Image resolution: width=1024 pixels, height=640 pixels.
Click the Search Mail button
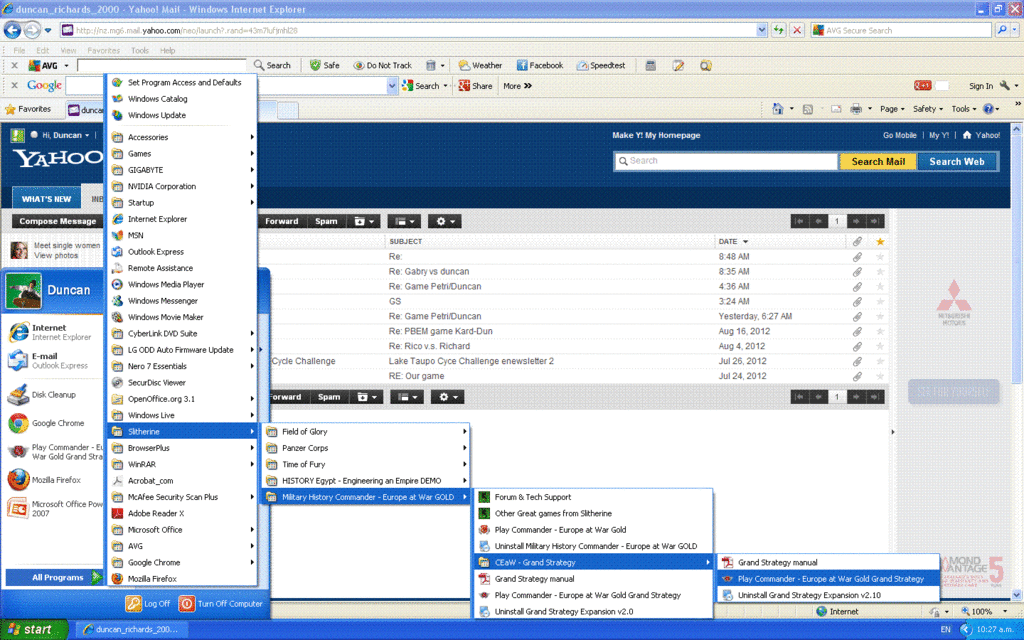pyautogui.click(x=878, y=161)
